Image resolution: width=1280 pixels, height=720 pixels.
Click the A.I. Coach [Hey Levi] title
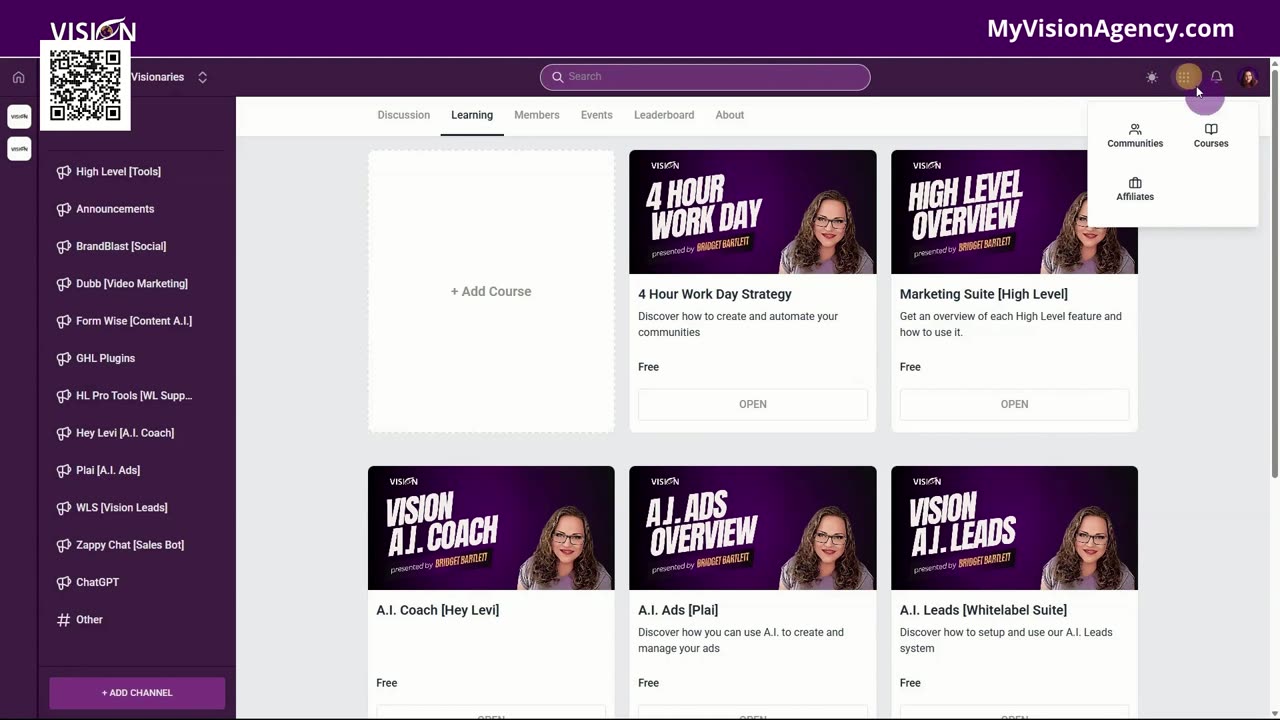[437, 610]
